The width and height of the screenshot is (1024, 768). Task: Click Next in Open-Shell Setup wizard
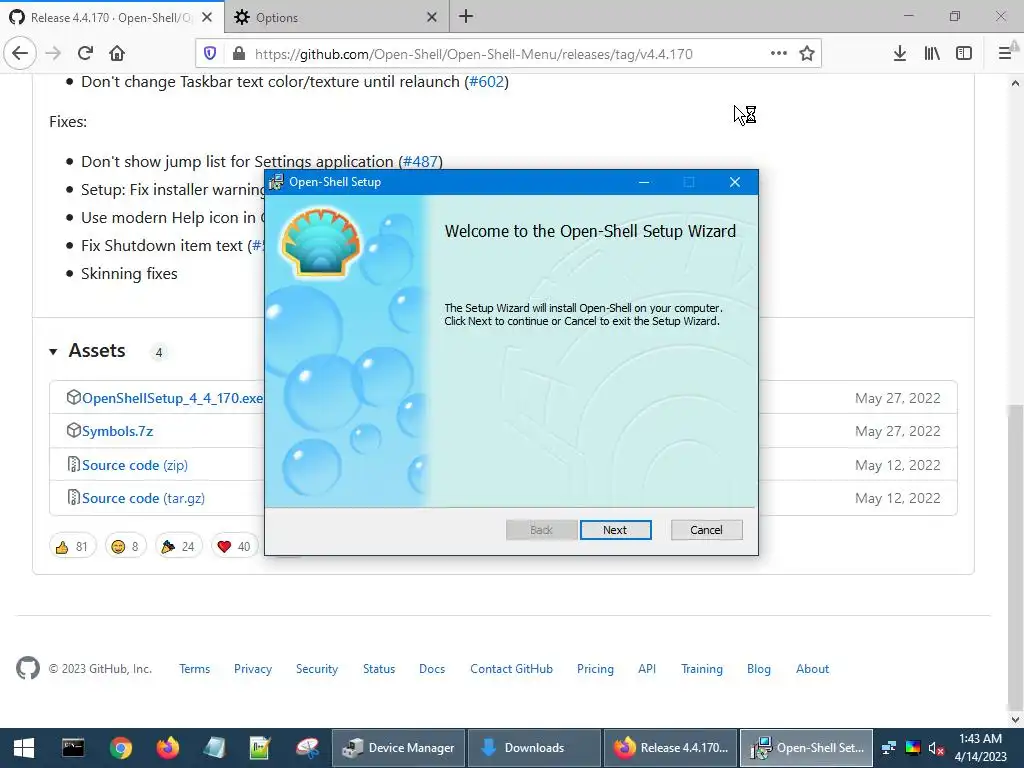point(615,530)
